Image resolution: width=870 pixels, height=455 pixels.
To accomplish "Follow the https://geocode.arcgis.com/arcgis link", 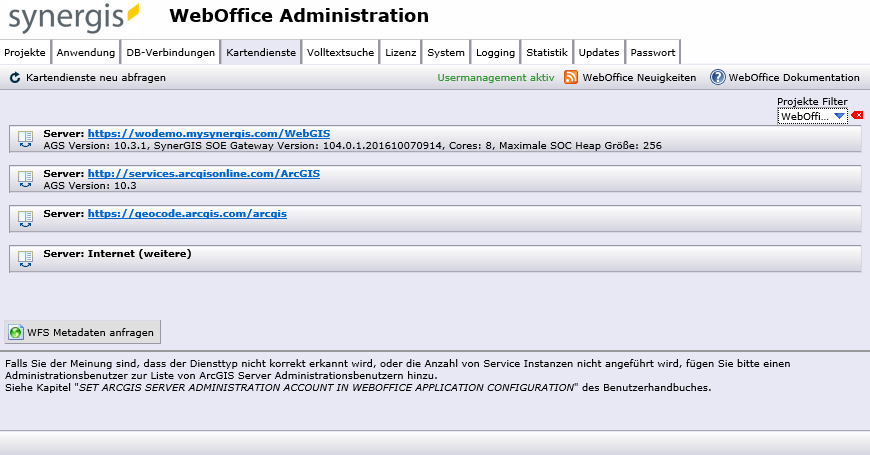I will [x=187, y=213].
